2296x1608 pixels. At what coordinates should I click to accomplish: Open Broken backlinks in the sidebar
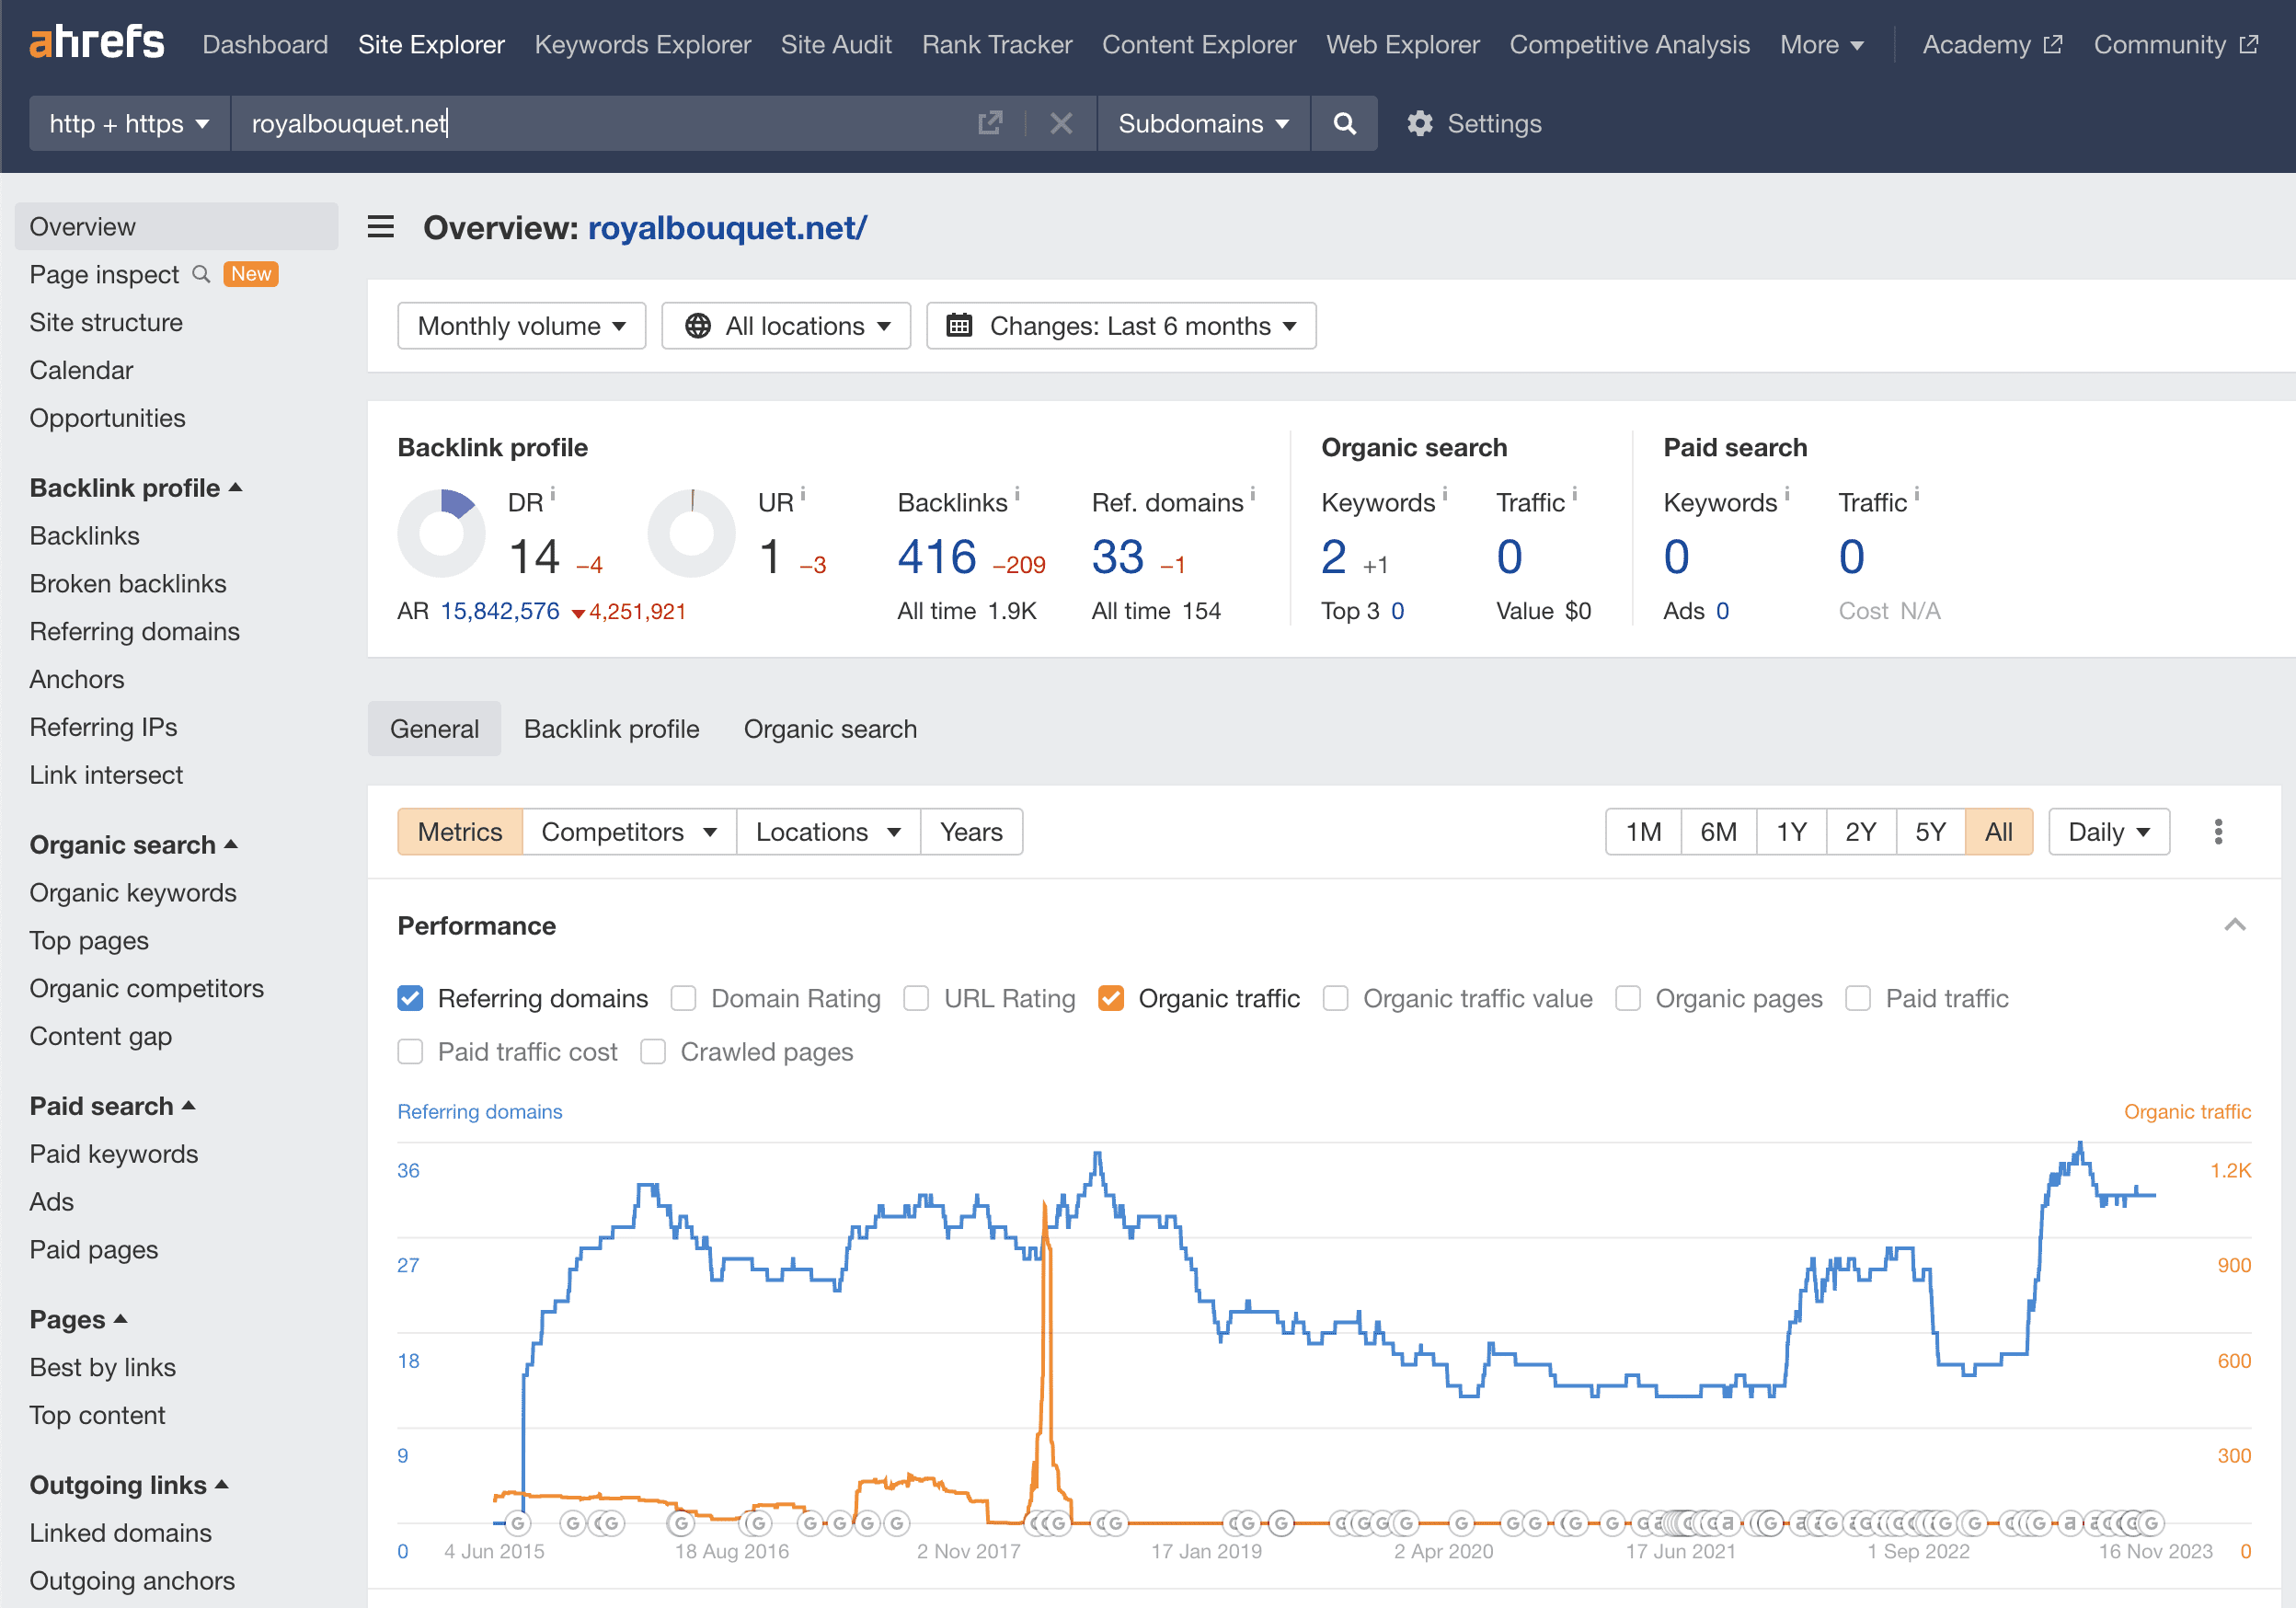[x=128, y=584]
